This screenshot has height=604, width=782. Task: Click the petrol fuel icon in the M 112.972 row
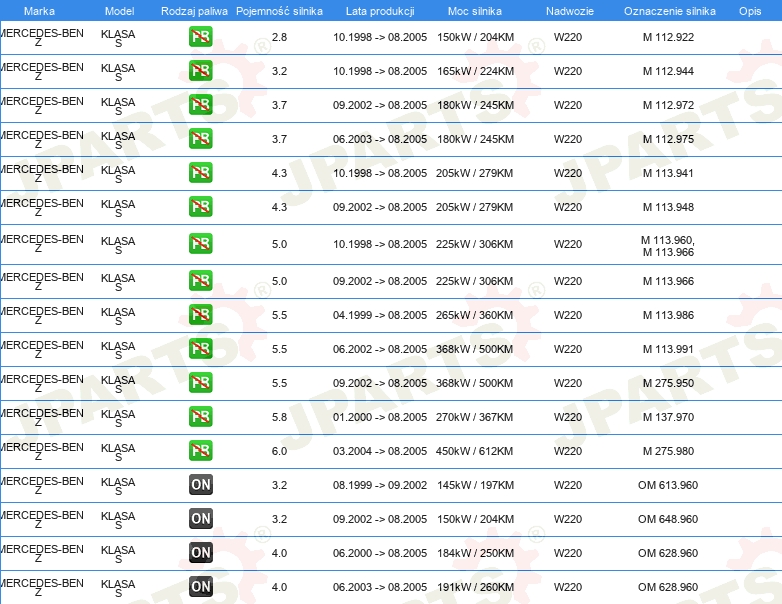[x=200, y=104]
